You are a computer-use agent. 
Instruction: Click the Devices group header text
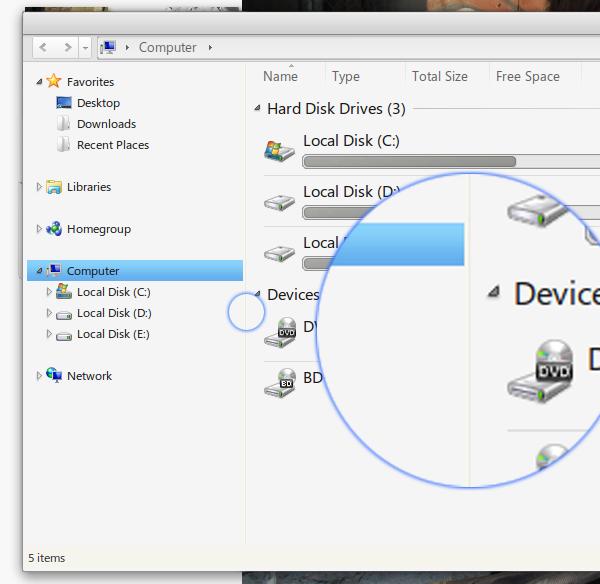tap(293, 295)
